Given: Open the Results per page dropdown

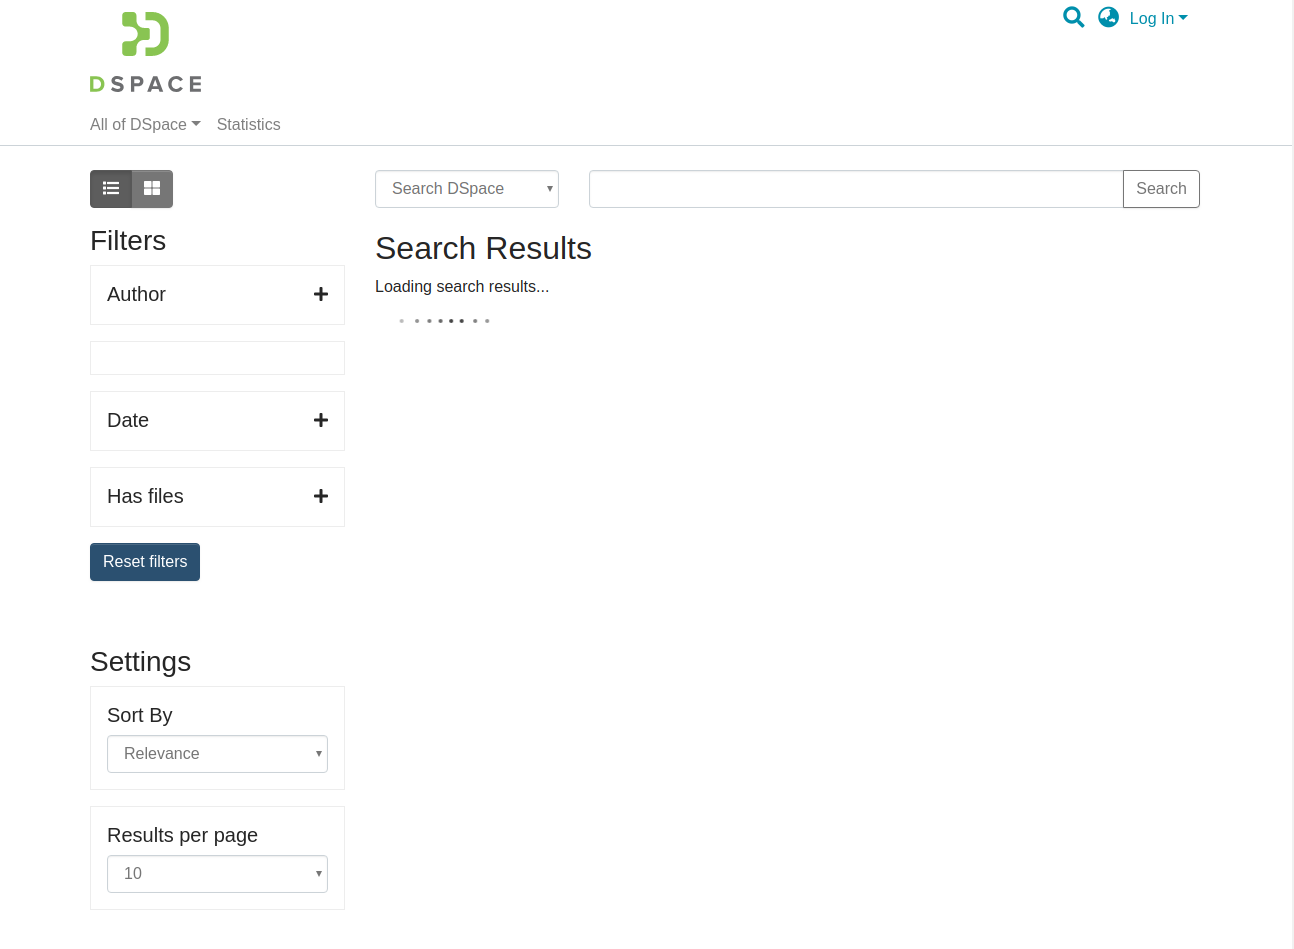Looking at the screenshot, I should coord(217,874).
